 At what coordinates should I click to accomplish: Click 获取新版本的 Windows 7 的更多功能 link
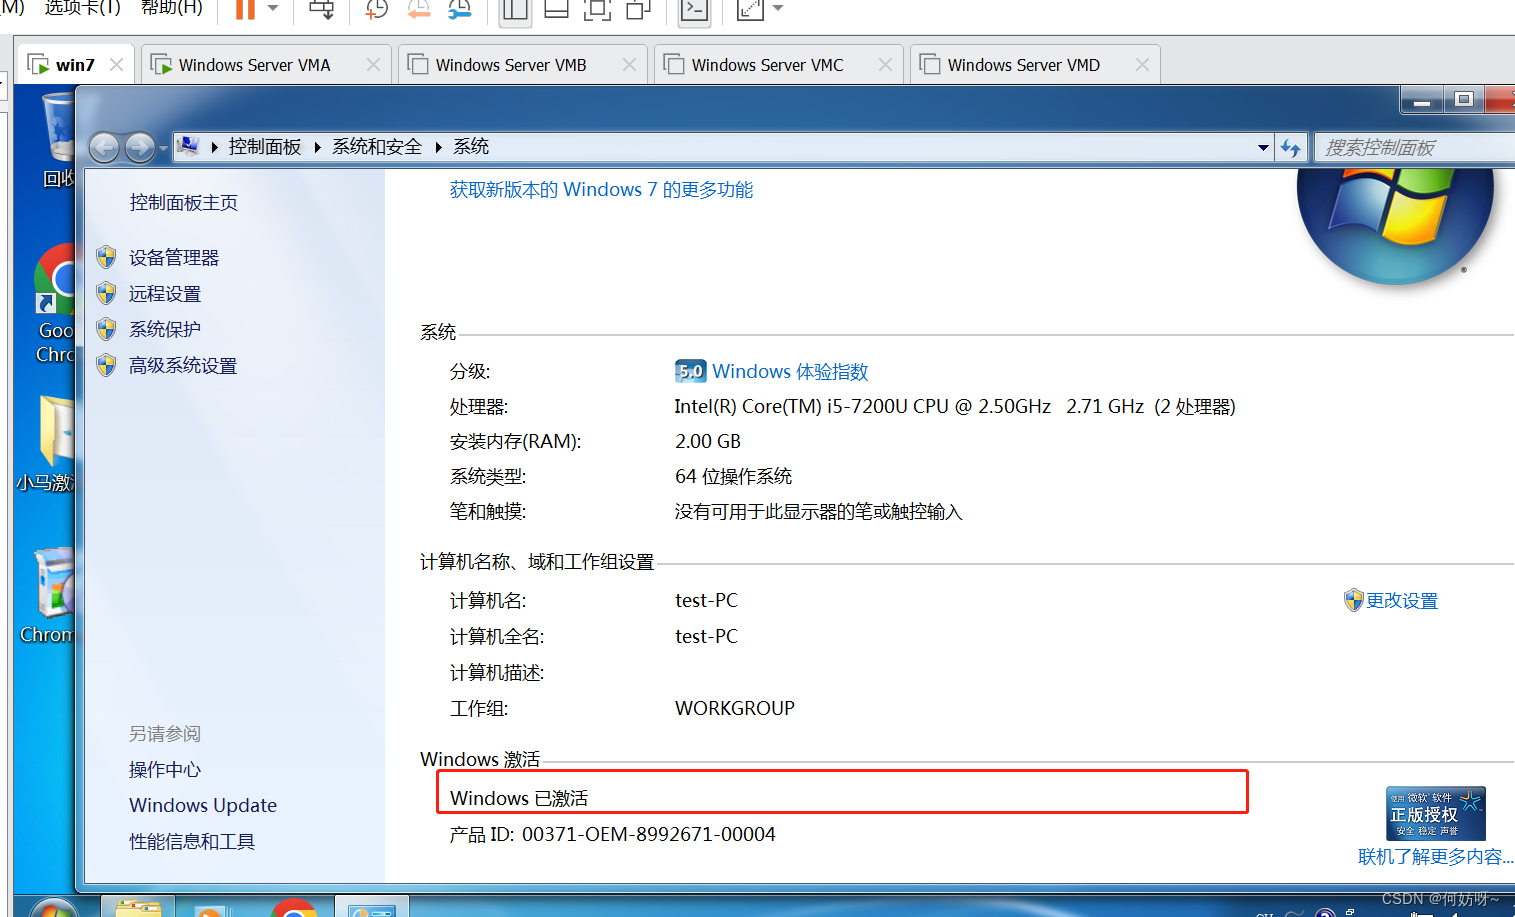[601, 190]
